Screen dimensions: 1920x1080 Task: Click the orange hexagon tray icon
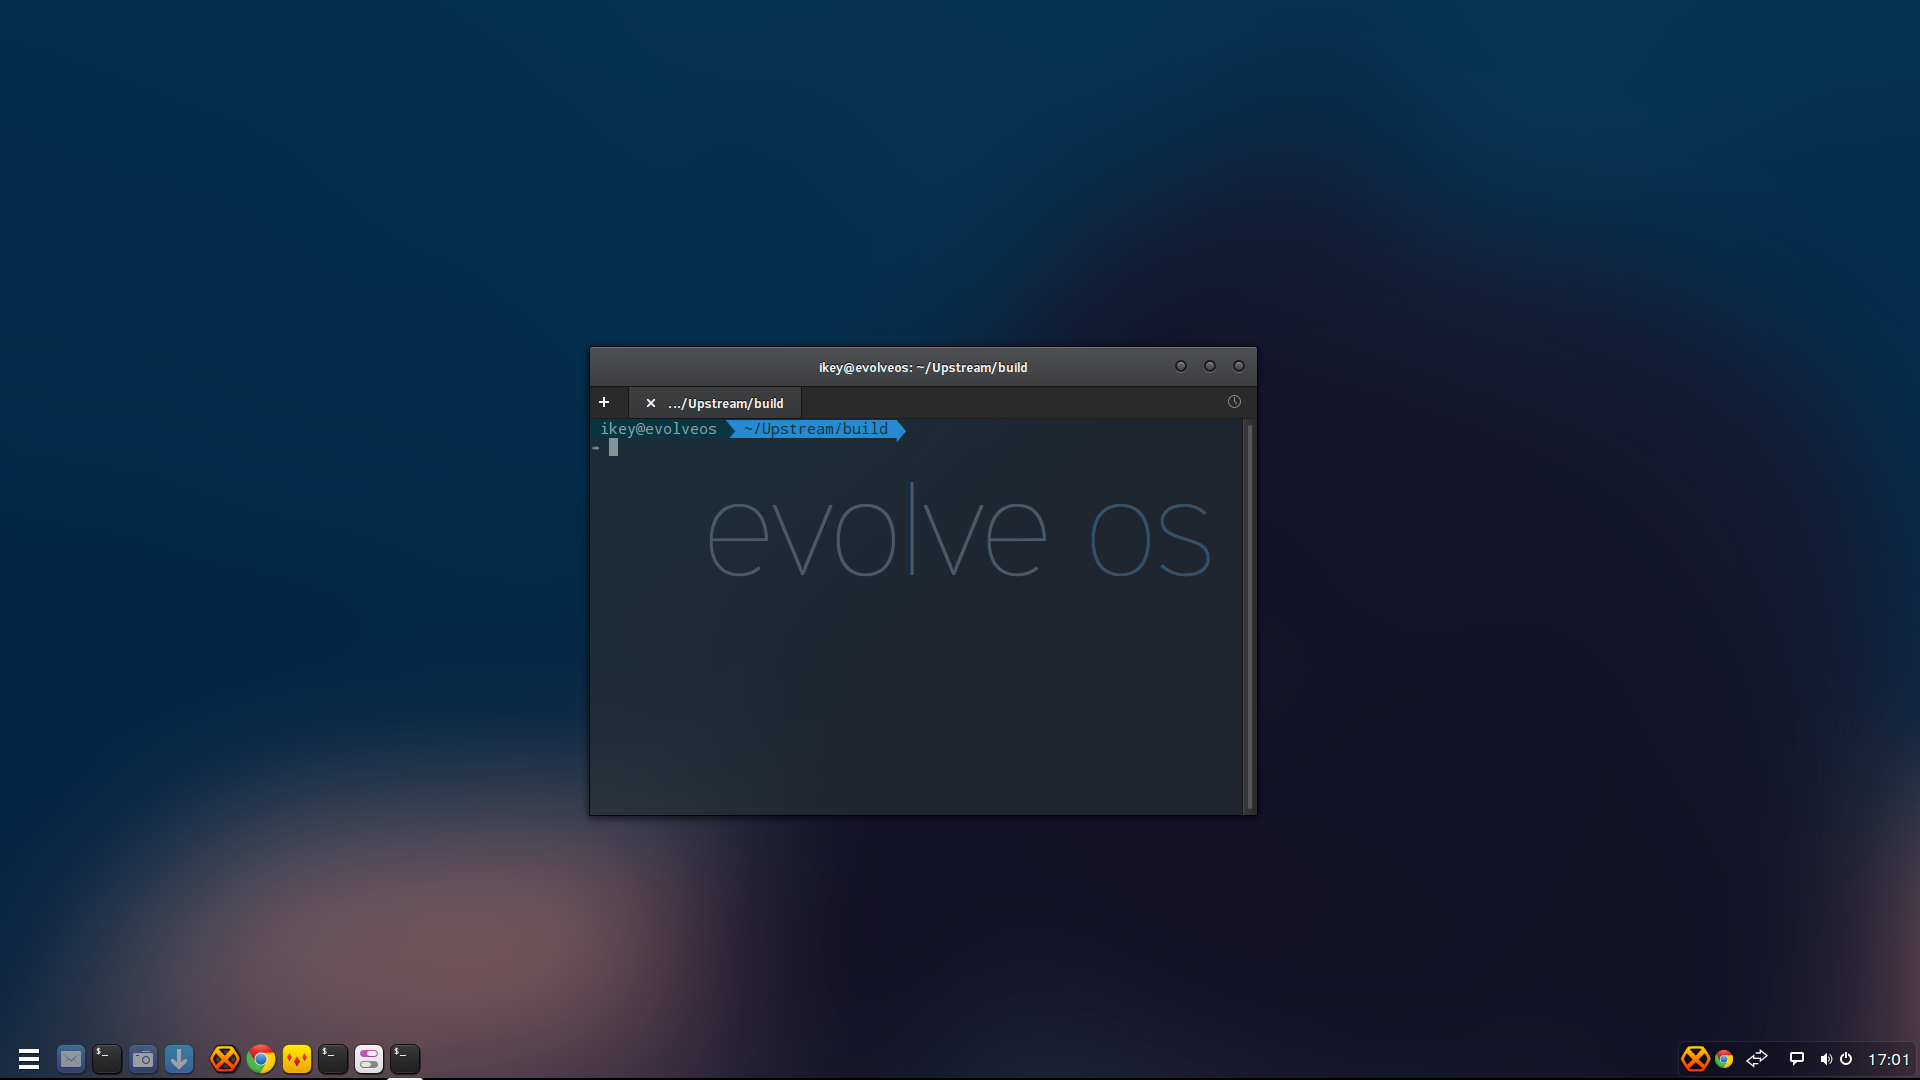coord(1695,1059)
